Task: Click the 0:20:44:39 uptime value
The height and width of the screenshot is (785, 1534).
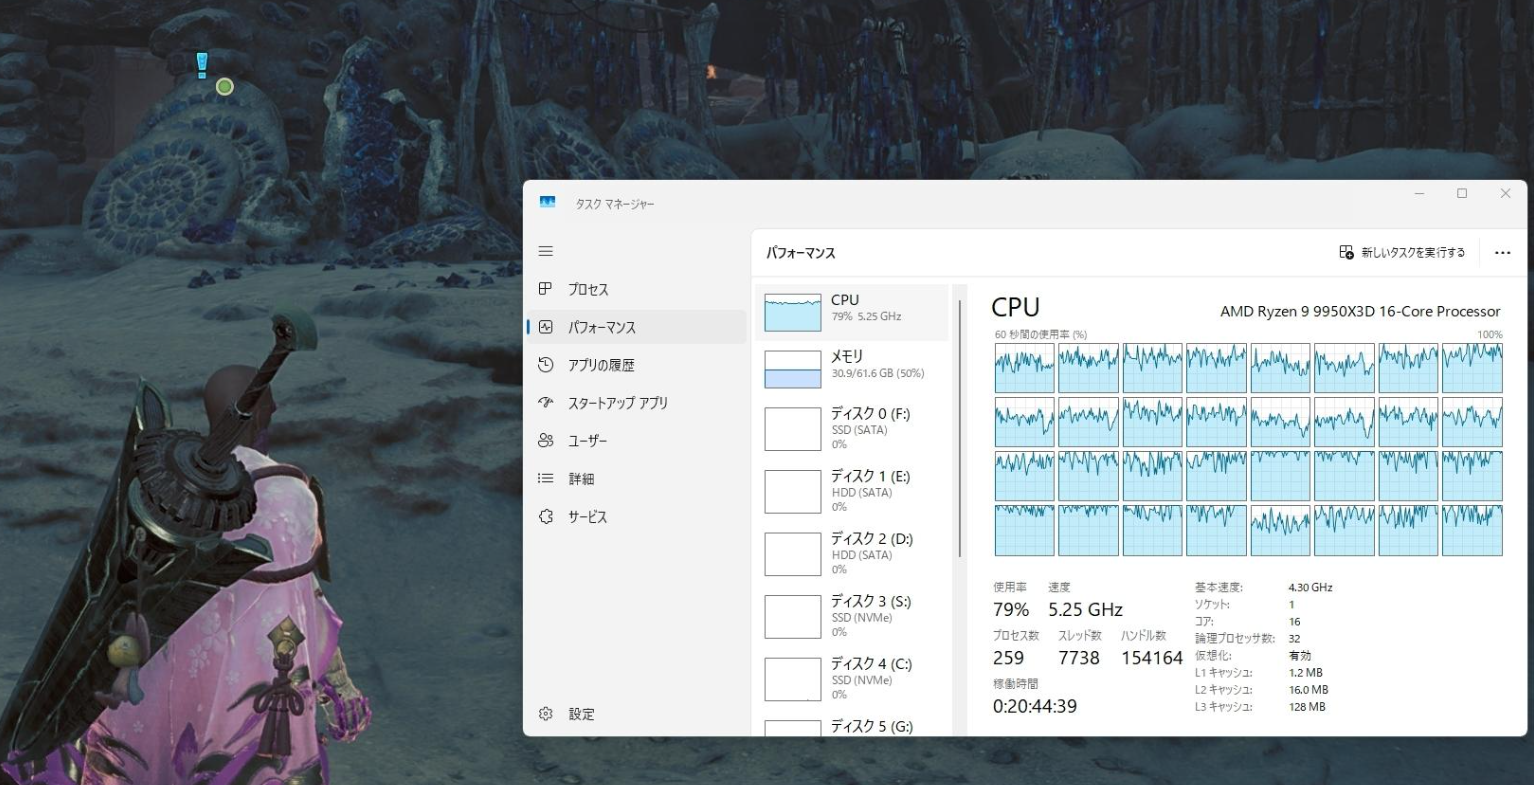Action: pos(1035,706)
